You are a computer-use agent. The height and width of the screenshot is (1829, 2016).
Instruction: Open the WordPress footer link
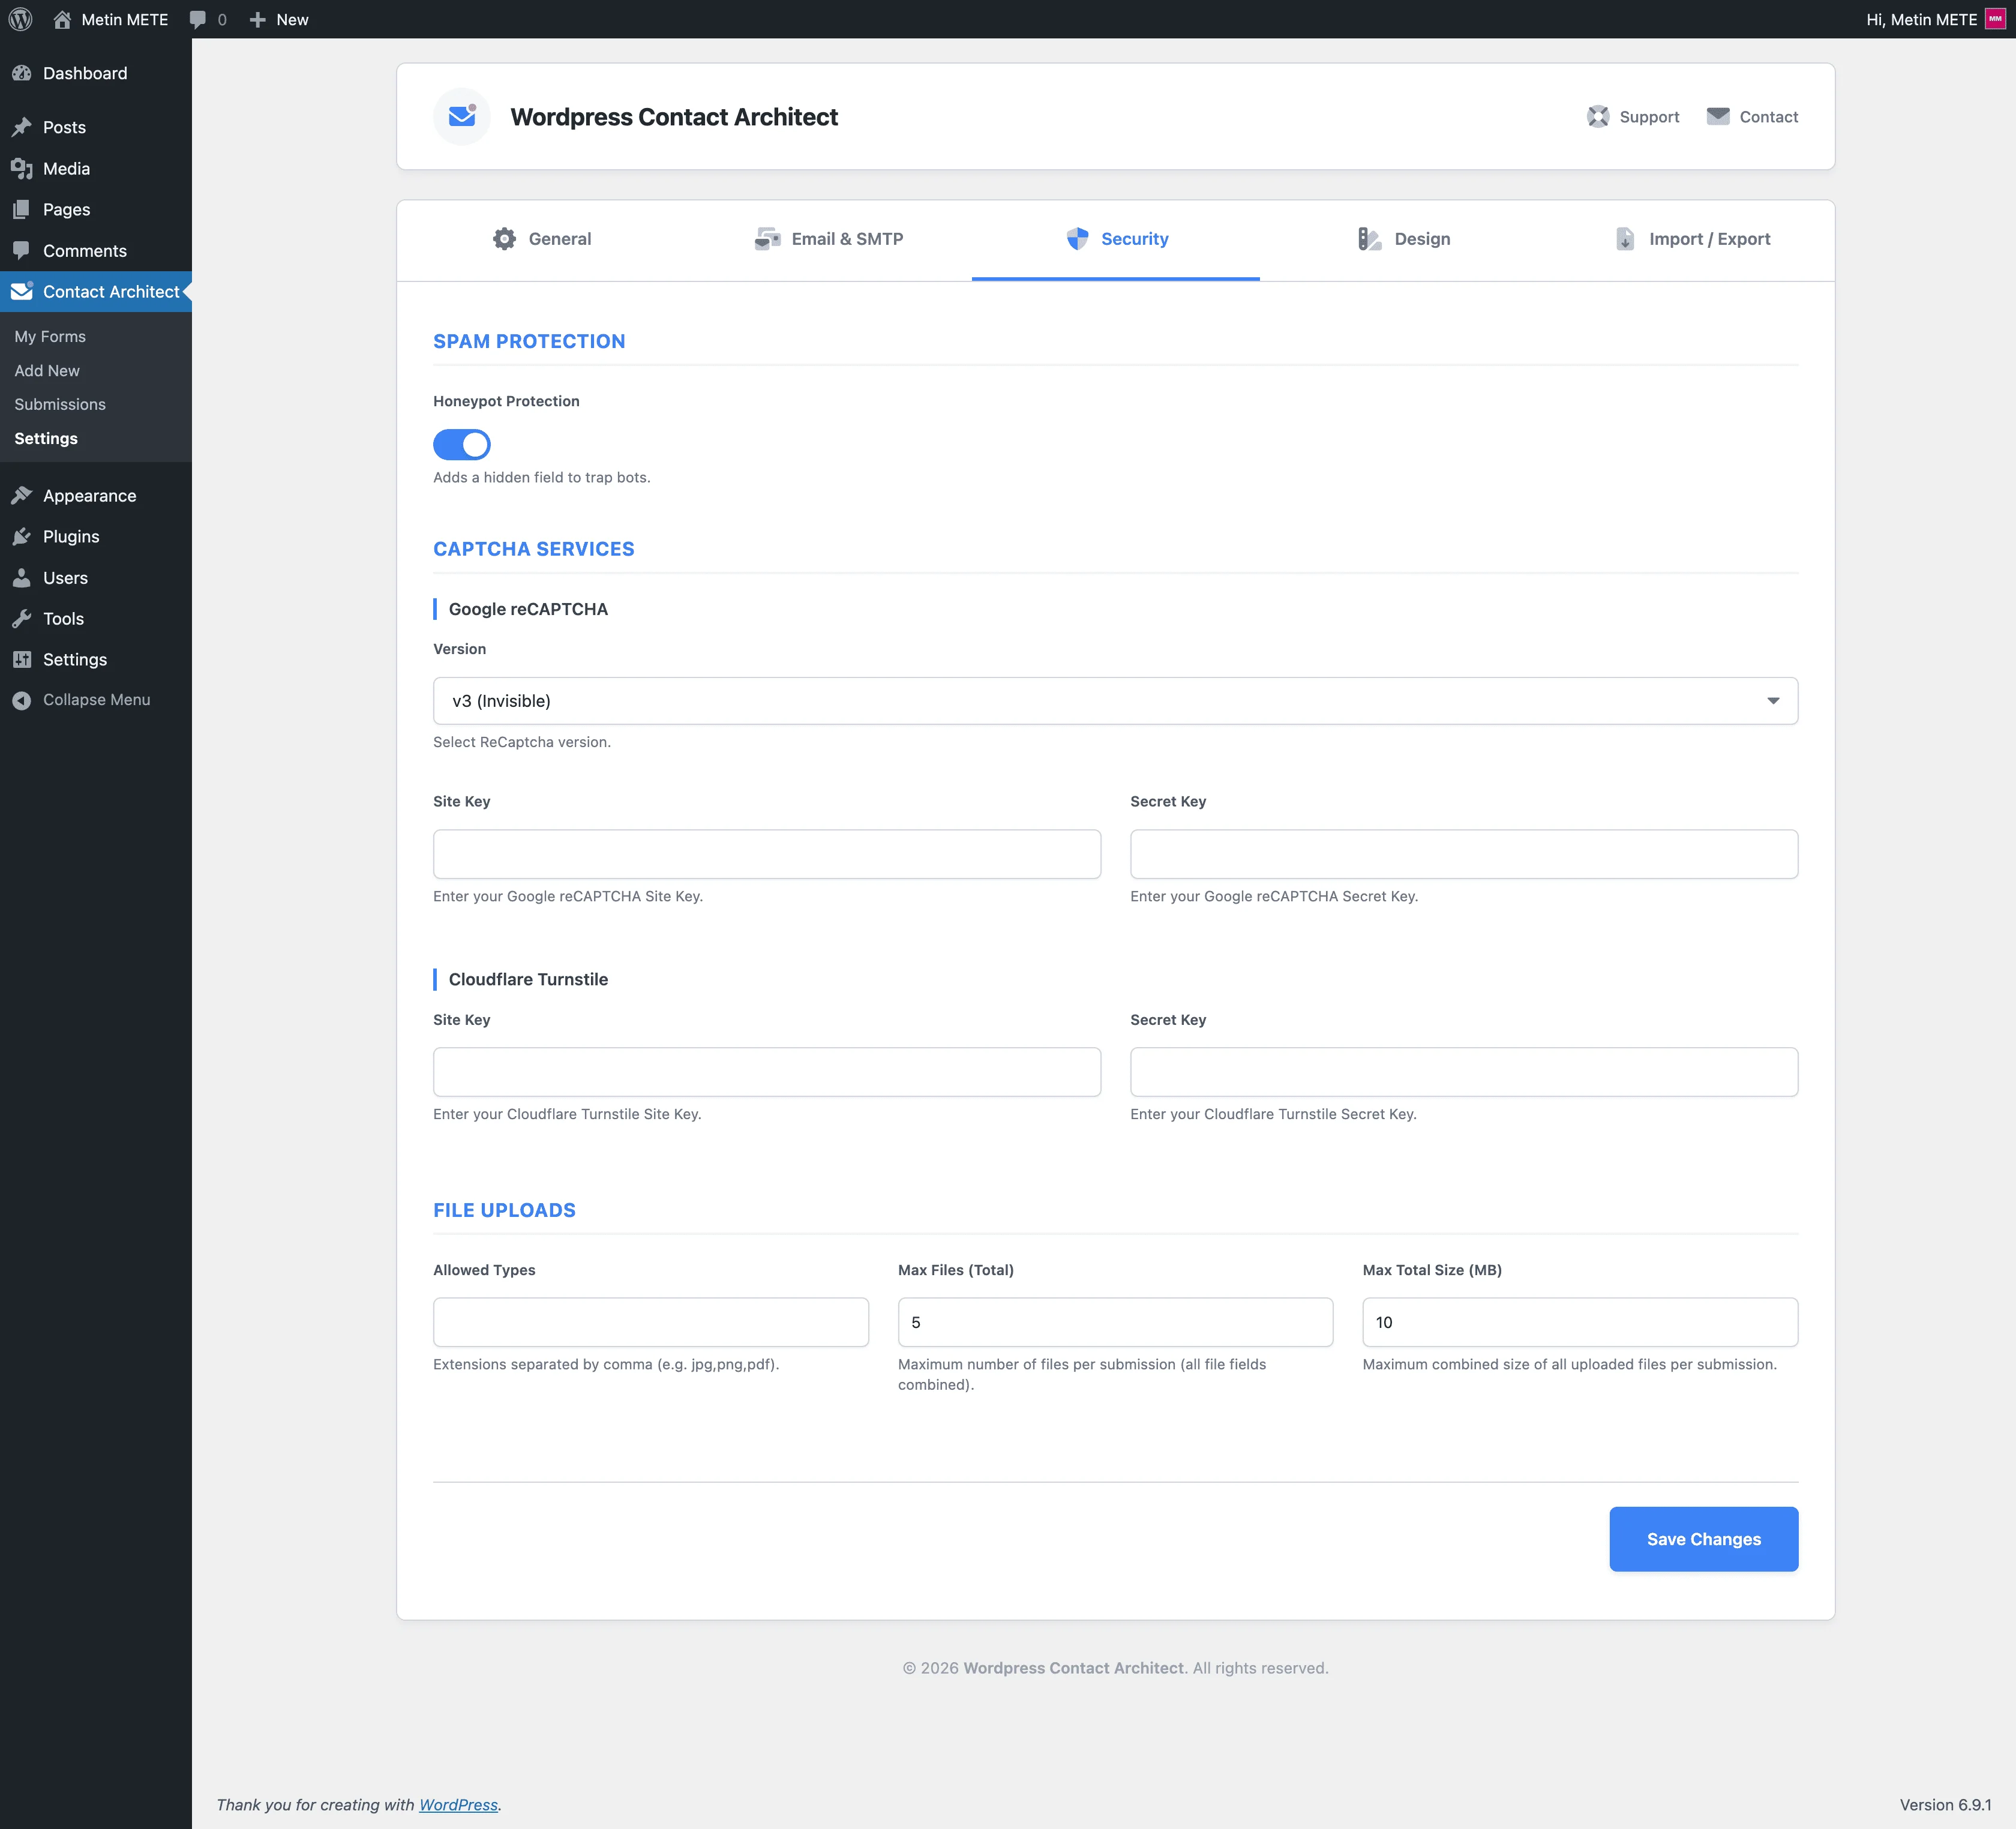coord(458,1804)
